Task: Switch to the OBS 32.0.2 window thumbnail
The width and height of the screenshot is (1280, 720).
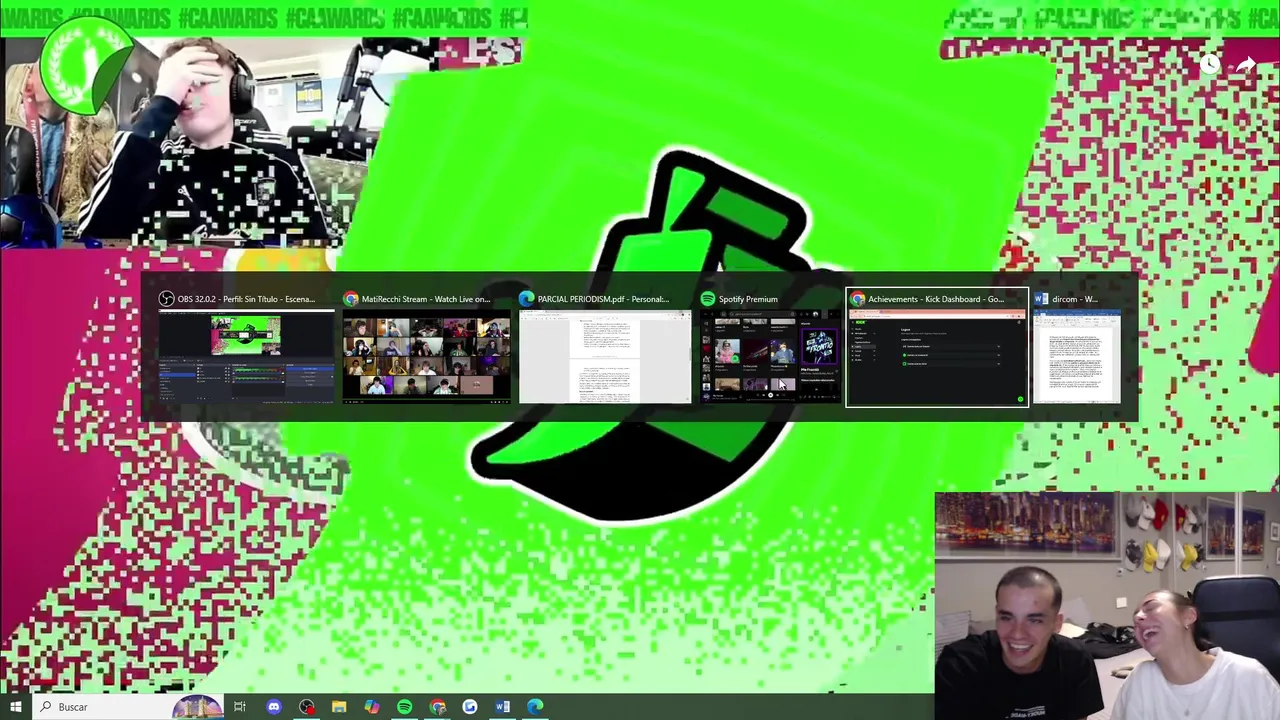Action: pyautogui.click(x=245, y=347)
